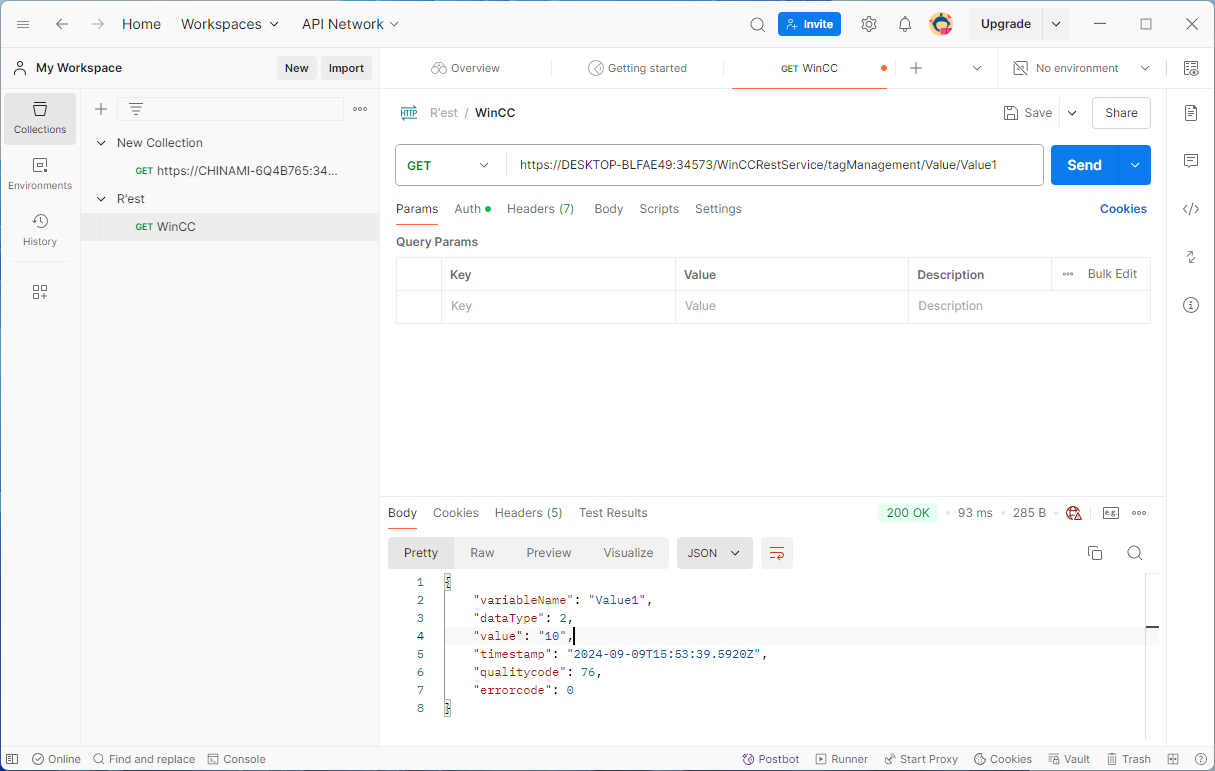The width and height of the screenshot is (1215, 771).
Task: Open the hamburger menu icon
Action: pyautogui.click(x=23, y=24)
